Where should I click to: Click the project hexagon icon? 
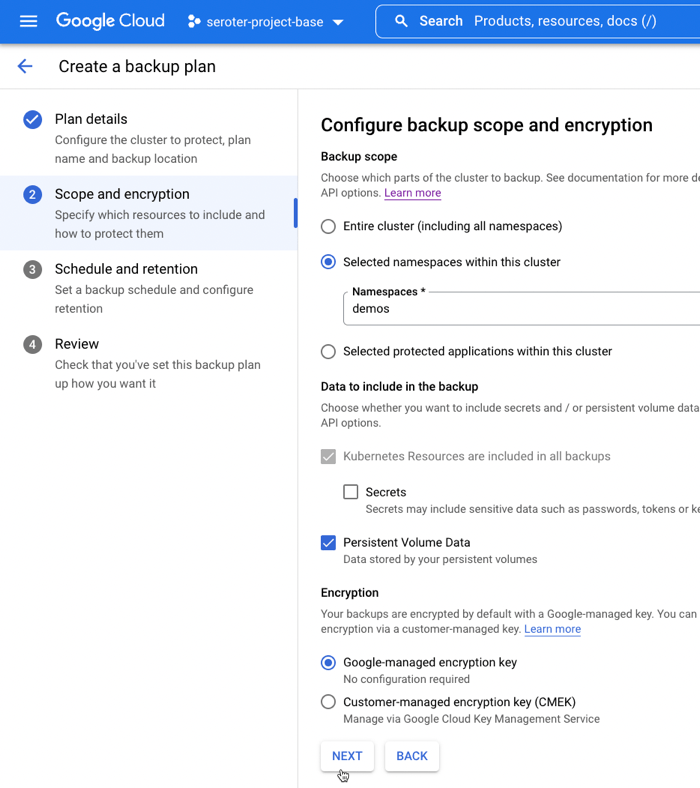(x=194, y=21)
